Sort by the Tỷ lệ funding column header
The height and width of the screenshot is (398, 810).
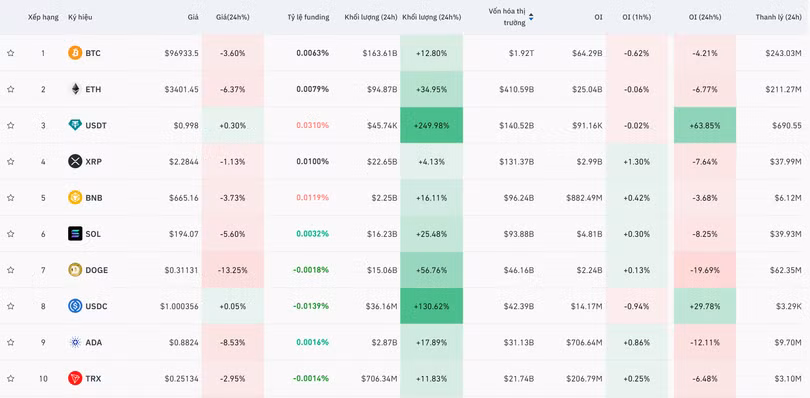click(308, 17)
